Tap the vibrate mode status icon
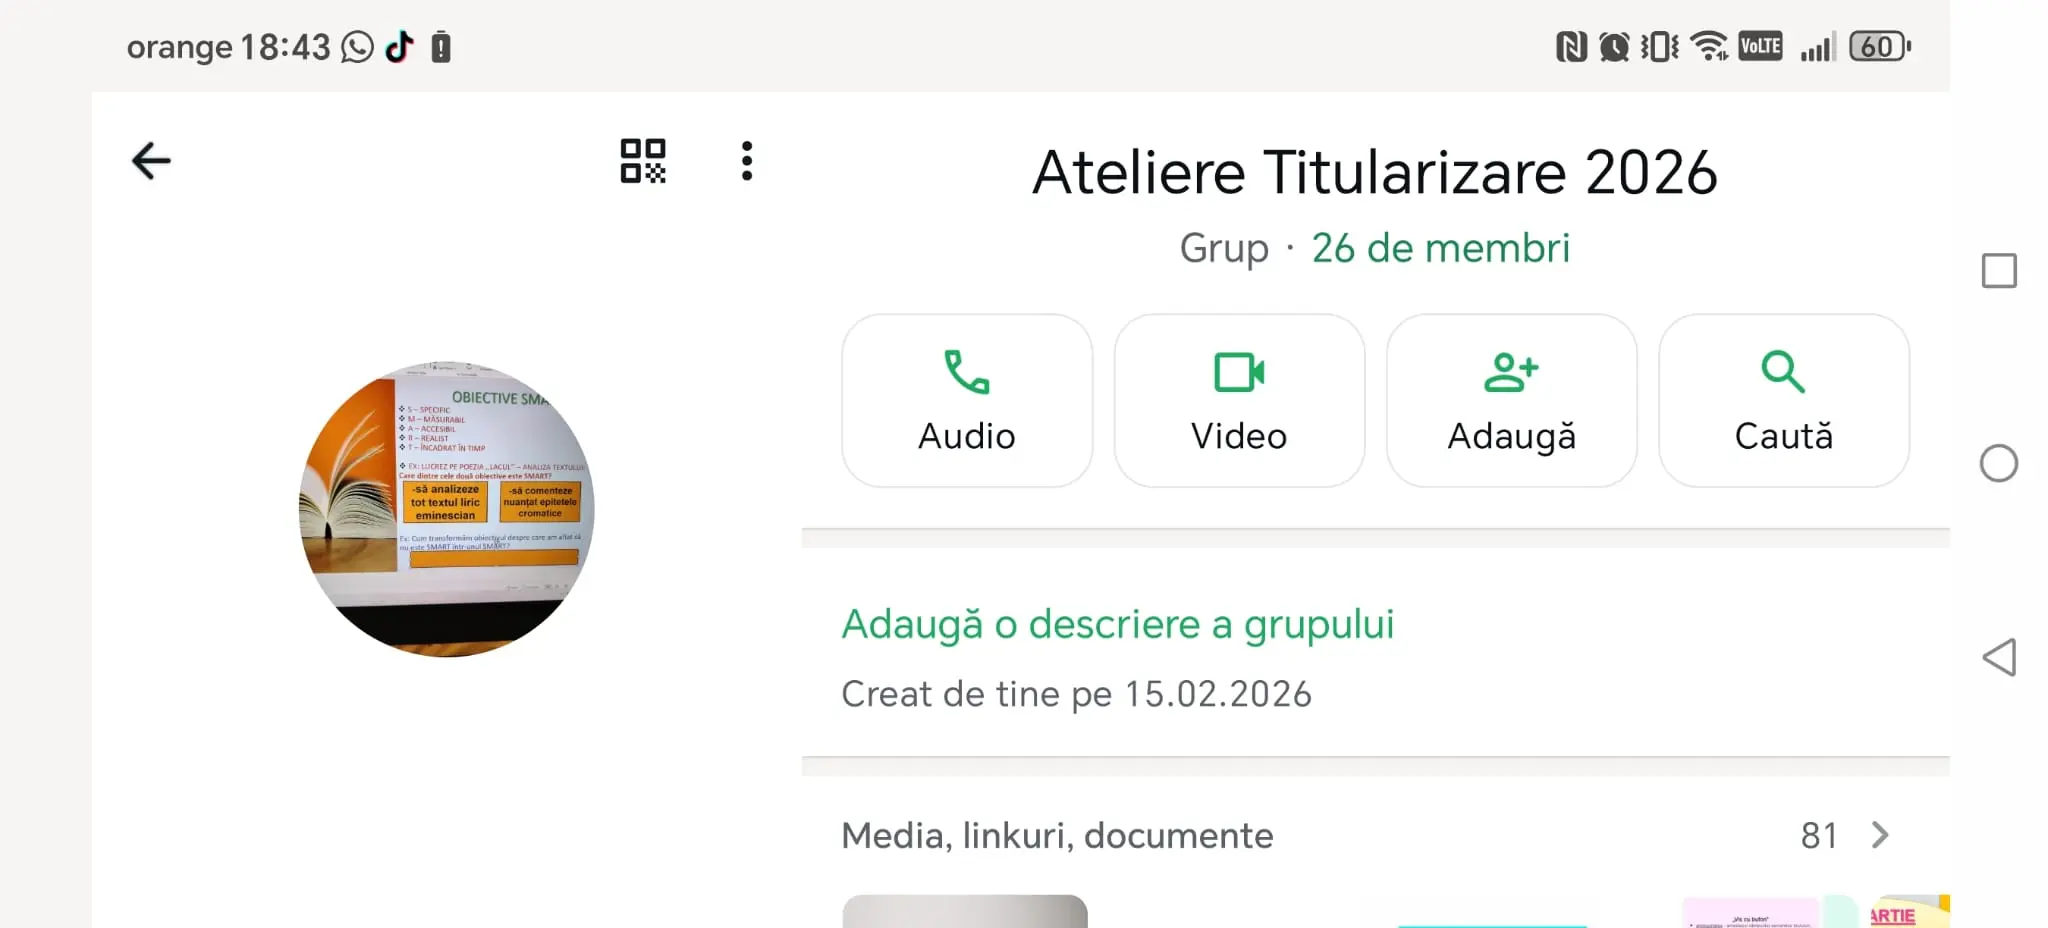This screenshot has width=2048, height=928. pos(1660,47)
